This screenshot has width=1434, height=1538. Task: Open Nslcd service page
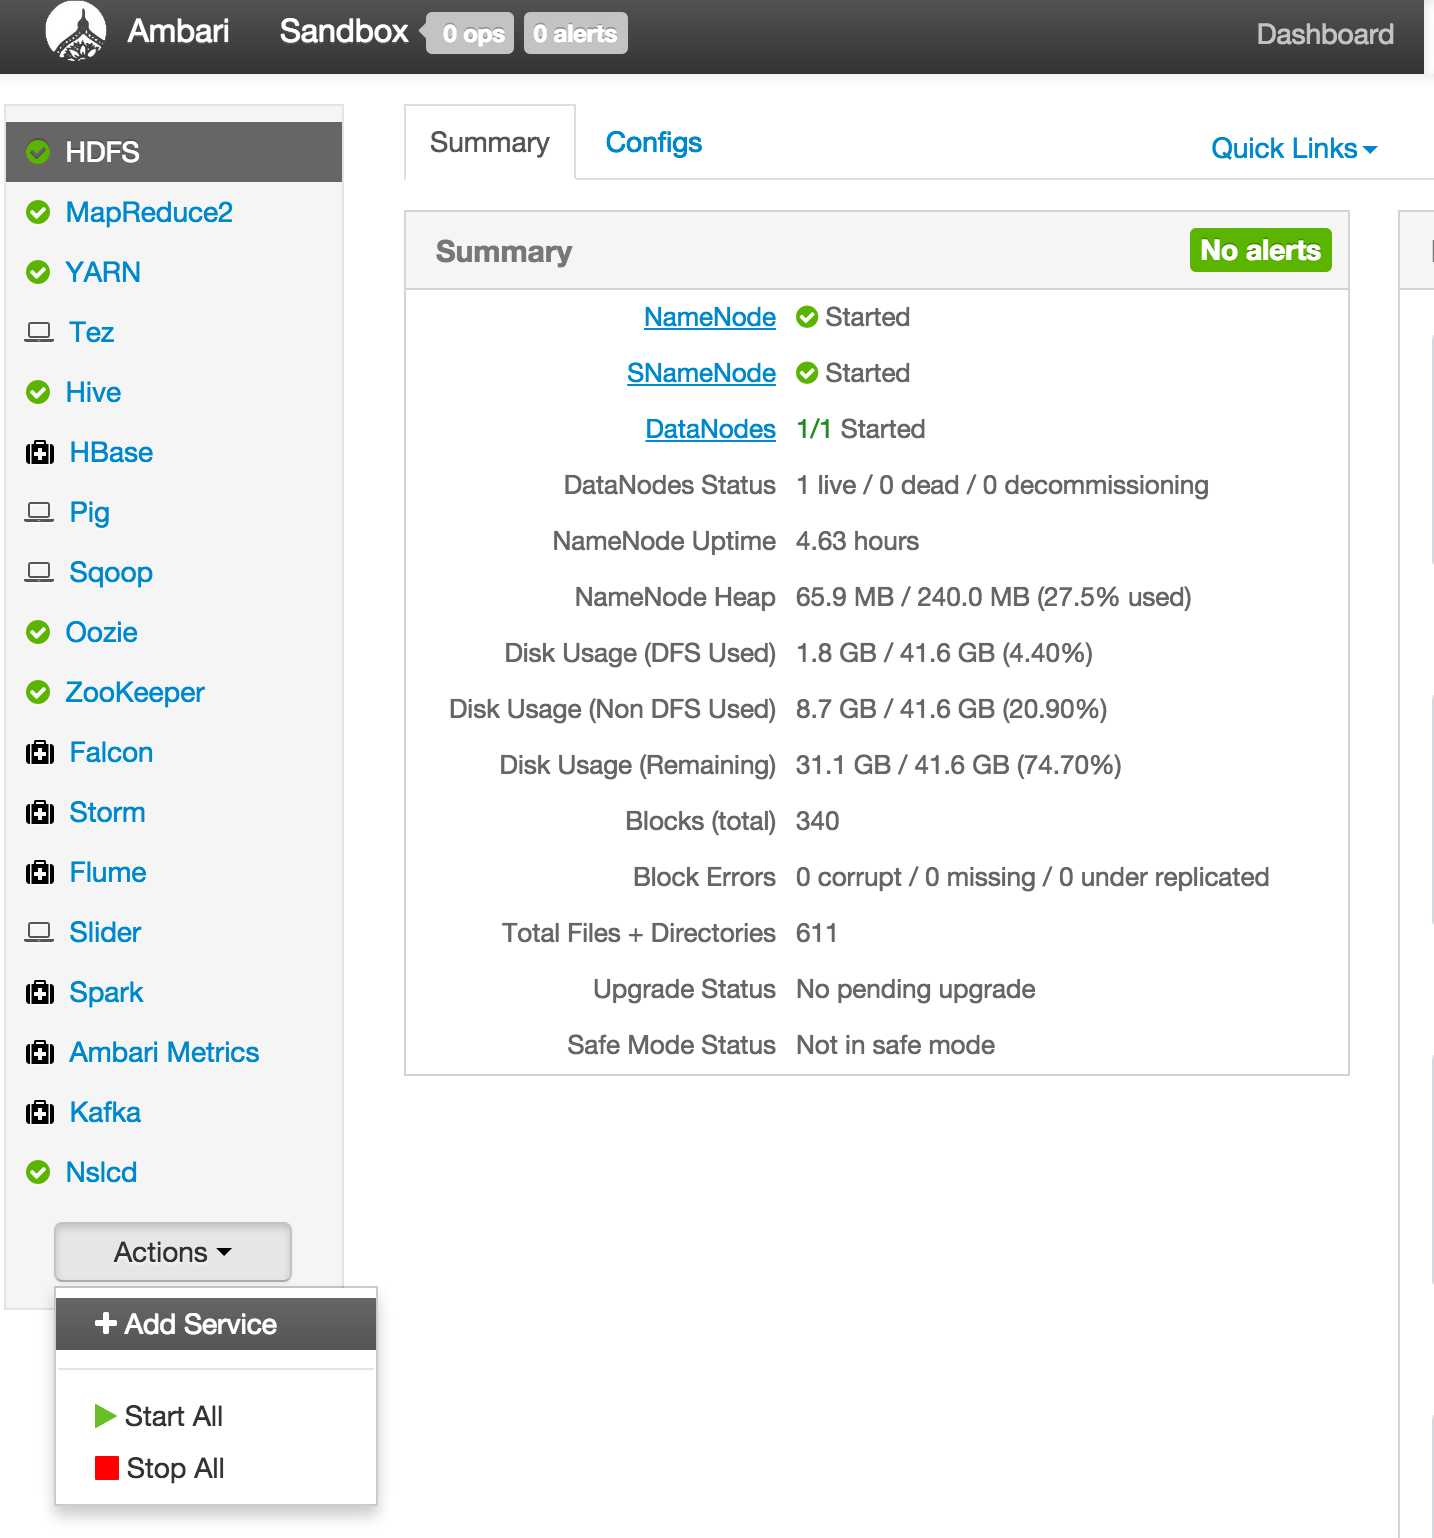[x=101, y=1172]
